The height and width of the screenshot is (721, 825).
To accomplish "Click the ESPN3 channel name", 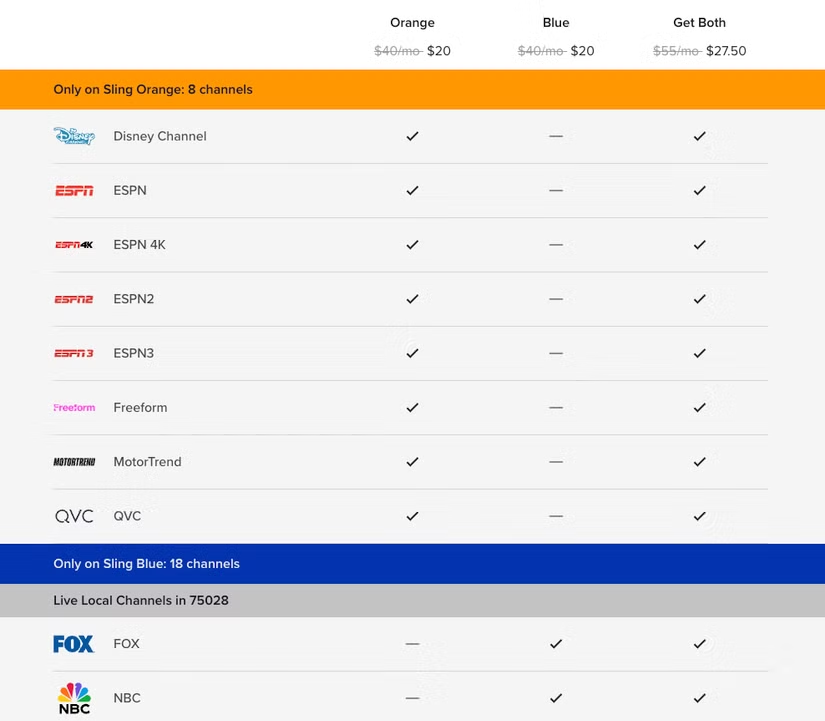I will (134, 353).
